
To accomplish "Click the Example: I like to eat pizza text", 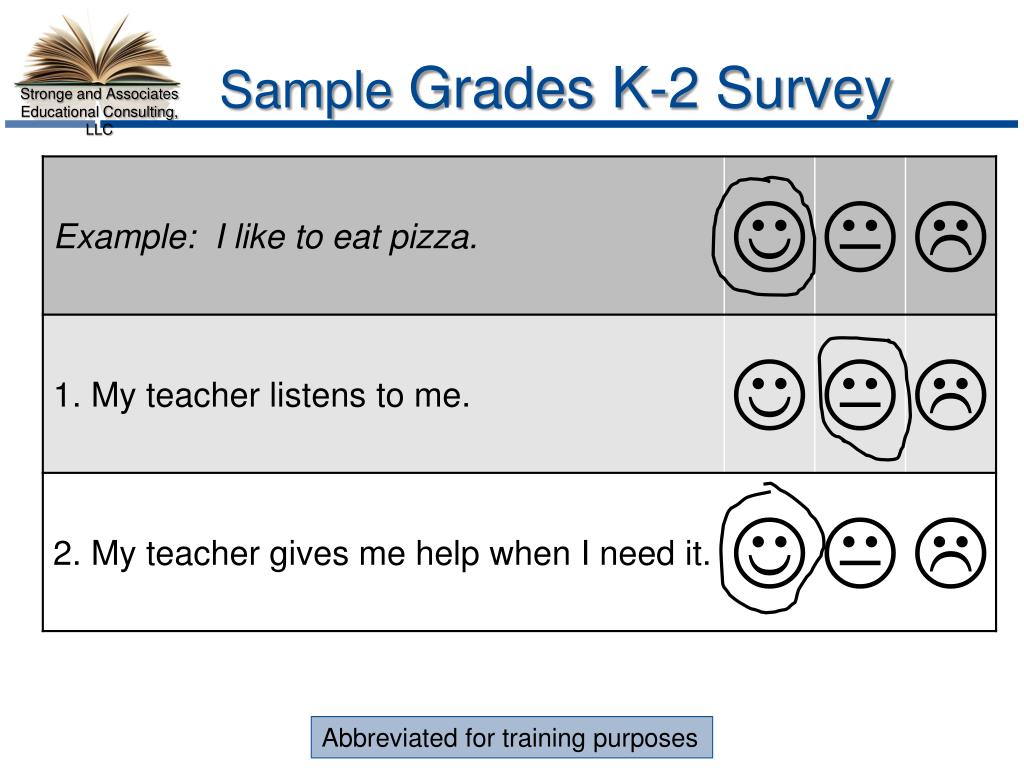I will click(266, 236).
